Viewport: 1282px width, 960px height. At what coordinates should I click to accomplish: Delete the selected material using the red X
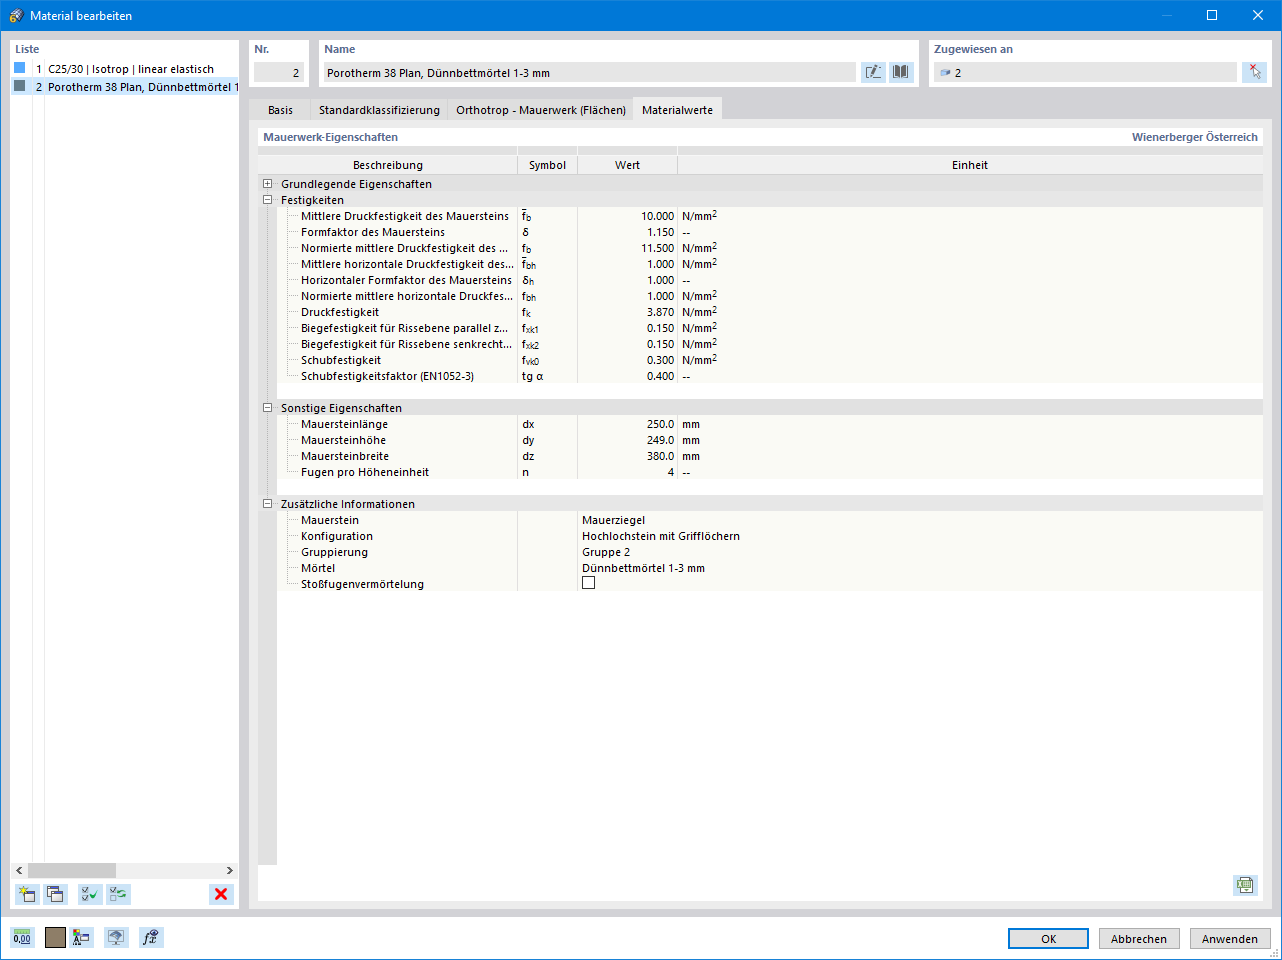(221, 894)
